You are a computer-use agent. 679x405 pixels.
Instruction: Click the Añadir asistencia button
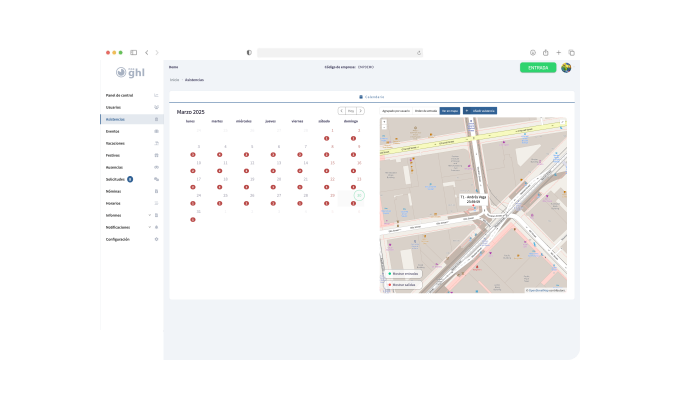[x=480, y=111]
